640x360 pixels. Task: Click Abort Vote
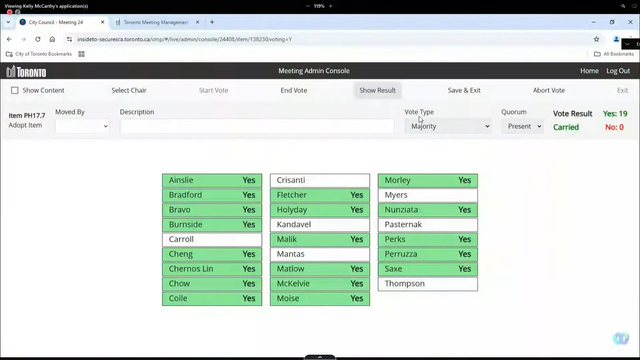pos(549,90)
